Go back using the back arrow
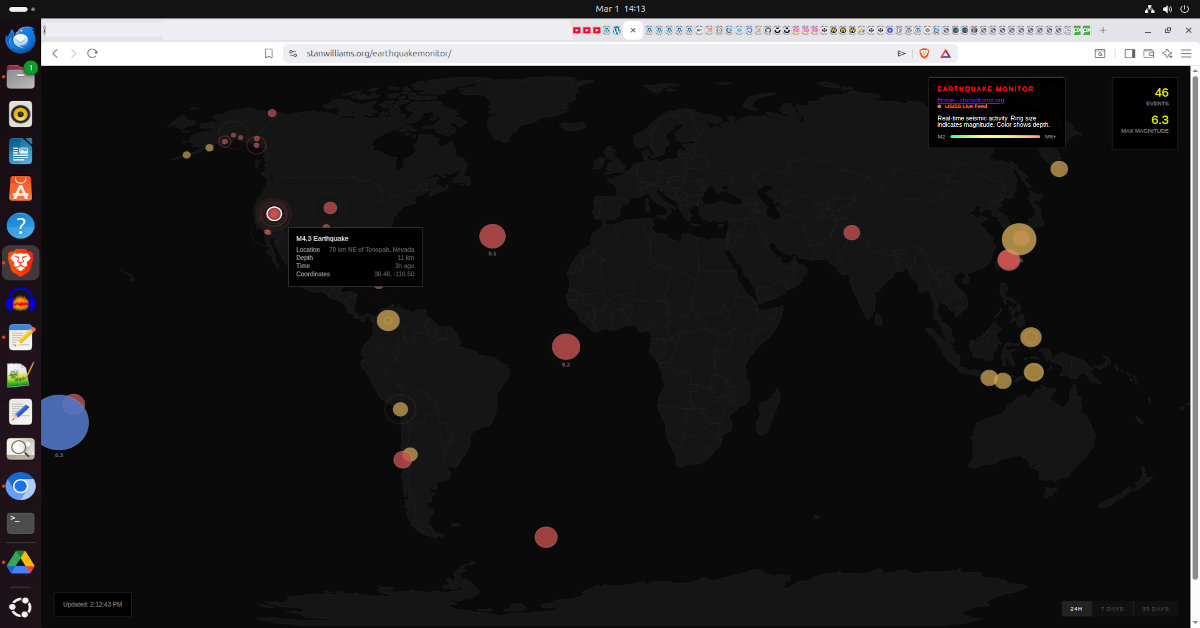 pyautogui.click(x=55, y=53)
